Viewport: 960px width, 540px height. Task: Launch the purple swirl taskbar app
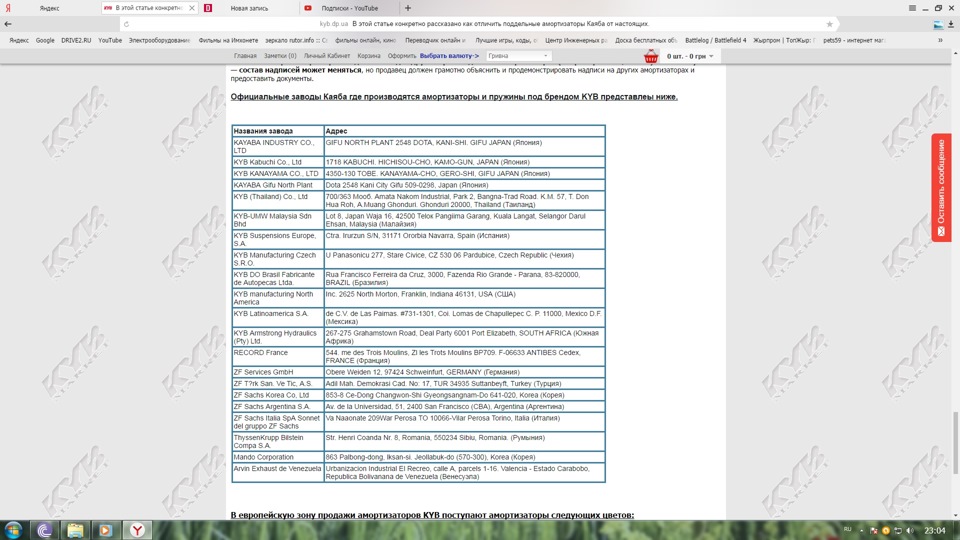(44, 530)
